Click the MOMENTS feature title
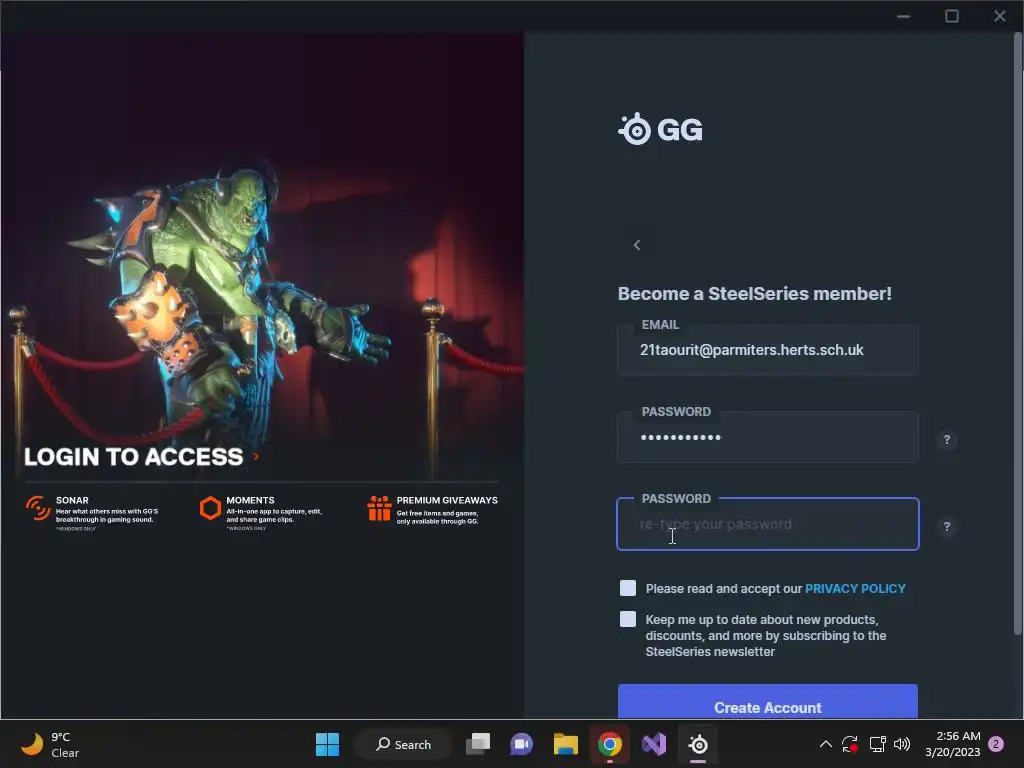Image resolution: width=1024 pixels, height=768 pixels. point(250,500)
